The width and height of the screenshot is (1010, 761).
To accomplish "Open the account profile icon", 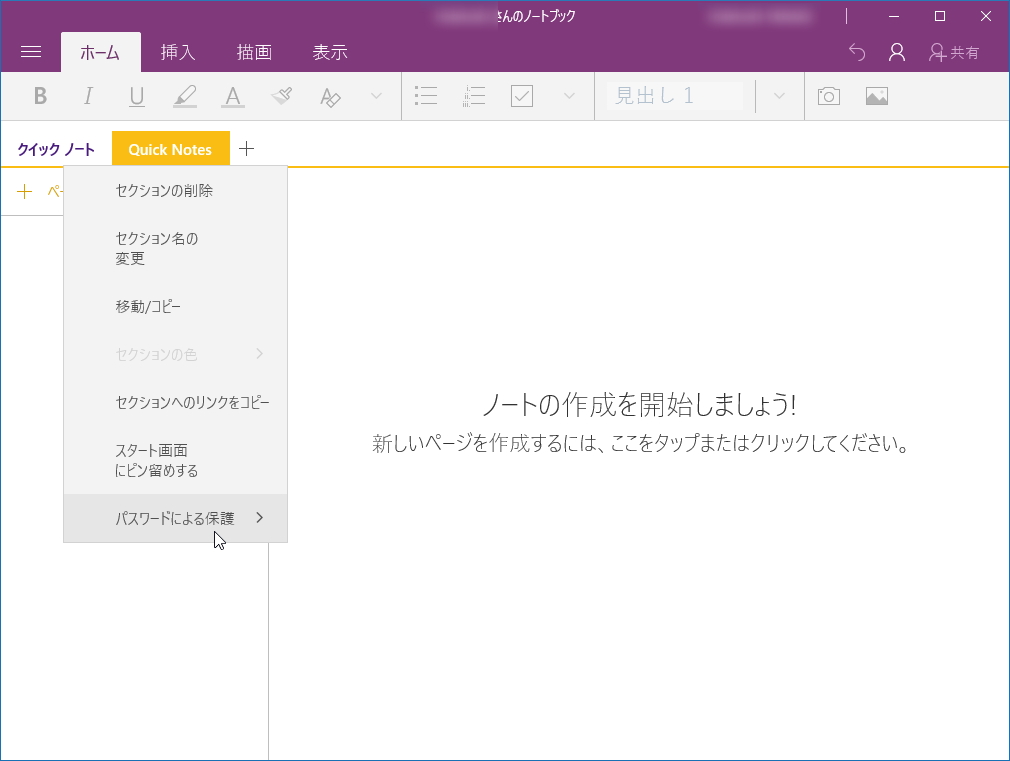I will click(896, 52).
